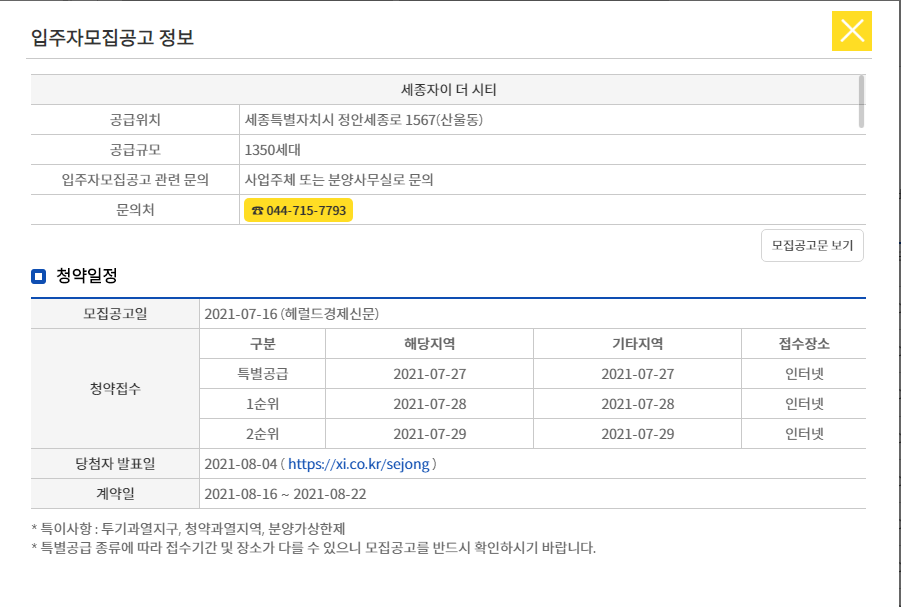Select the 사업주체 또는 분양사무실로 문의 text
Image resolution: width=901 pixels, height=607 pixels.
pos(339,180)
